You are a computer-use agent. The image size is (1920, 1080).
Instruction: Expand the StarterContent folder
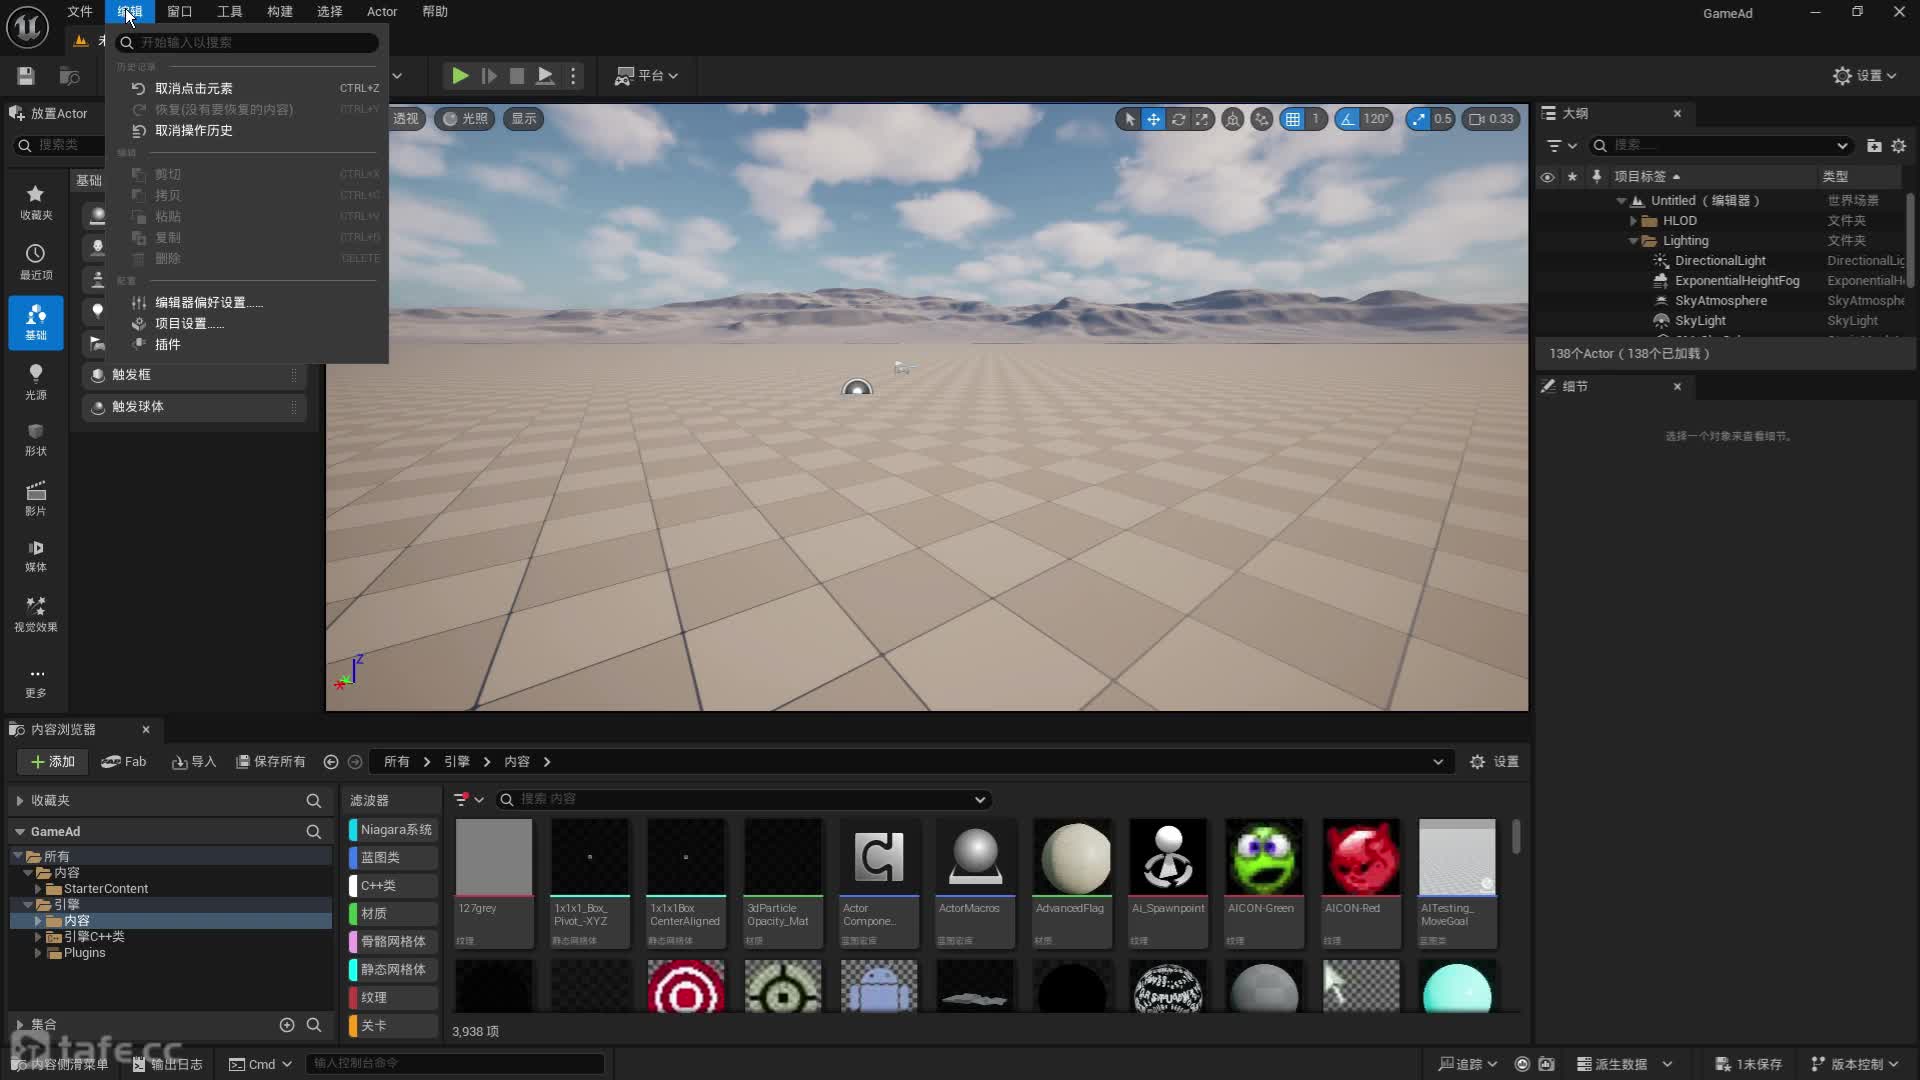pos(39,889)
